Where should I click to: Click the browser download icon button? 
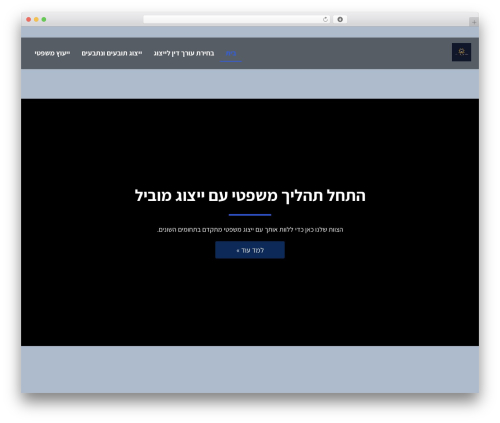point(340,19)
